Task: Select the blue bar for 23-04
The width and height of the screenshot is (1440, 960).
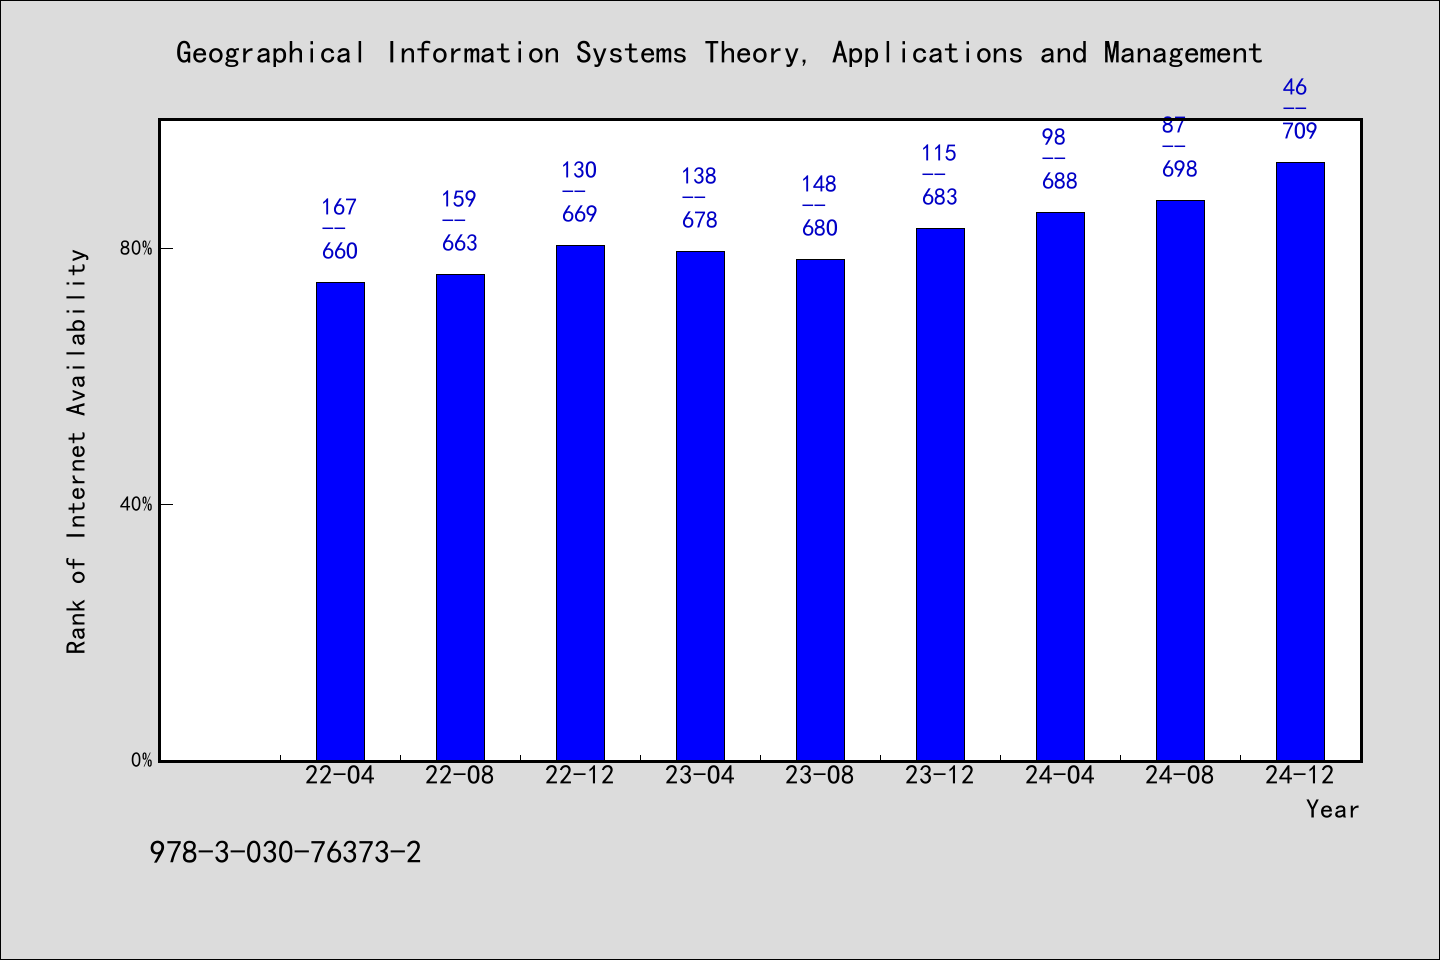Action: 700,506
